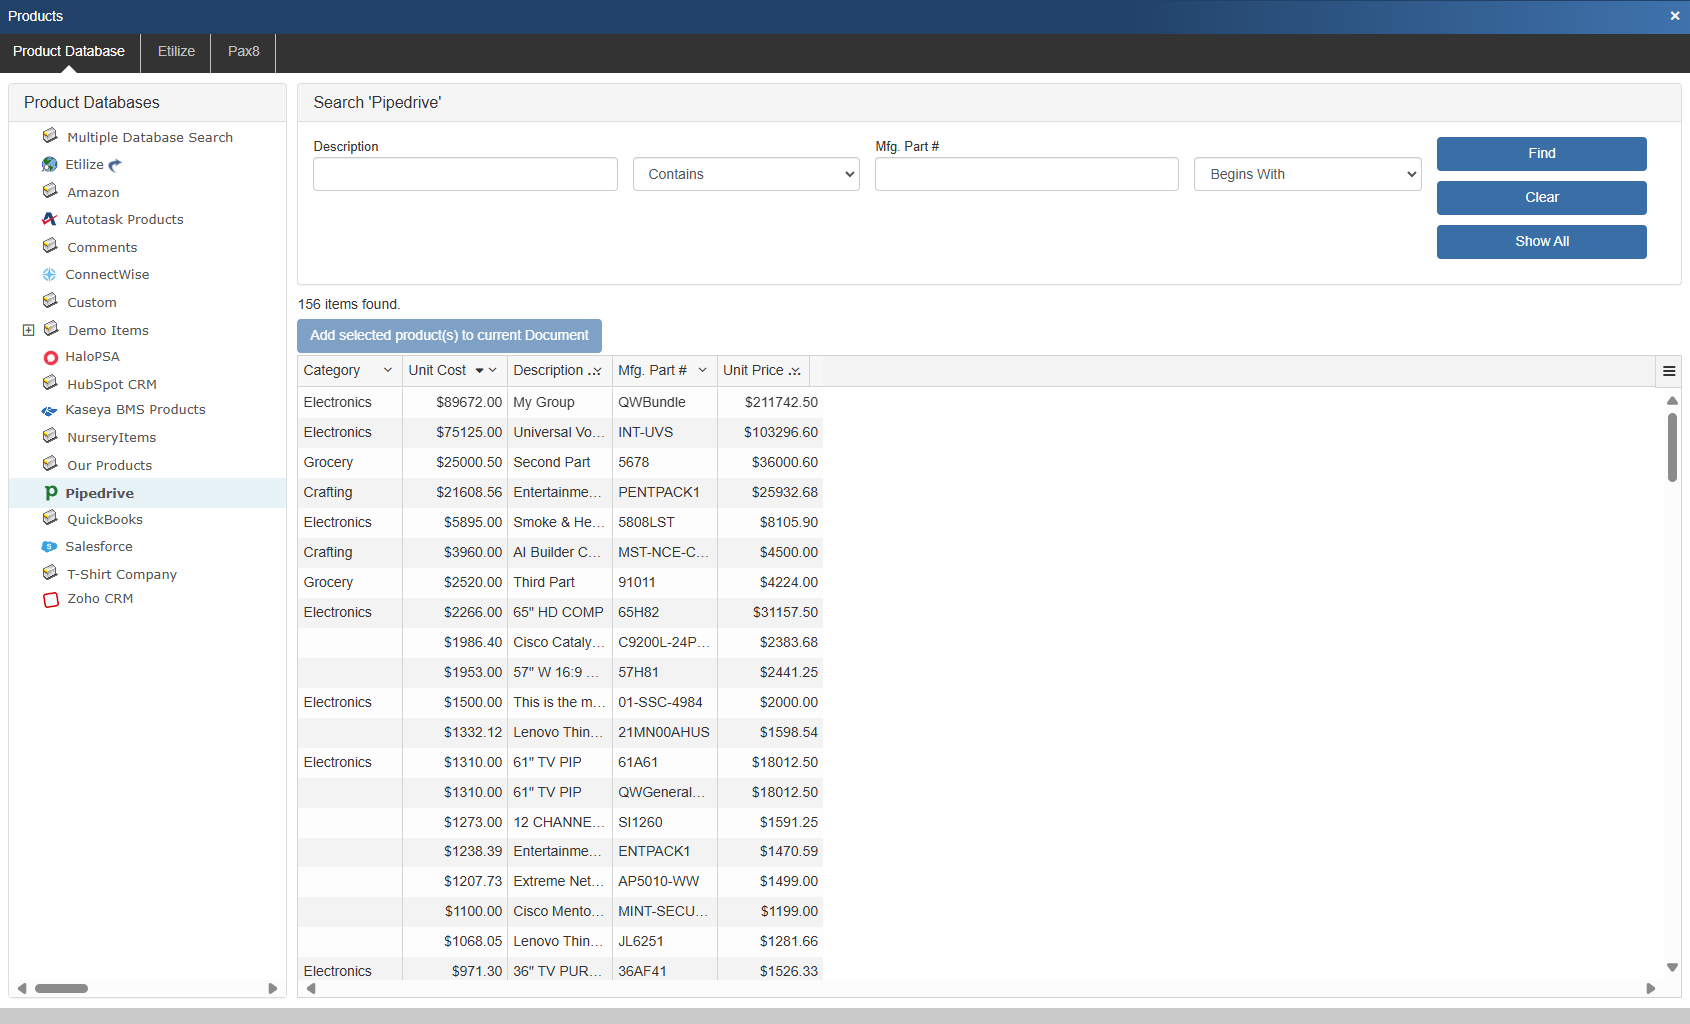The width and height of the screenshot is (1690, 1024).
Task: Expand the Demo Items tree node
Action: point(29,330)
